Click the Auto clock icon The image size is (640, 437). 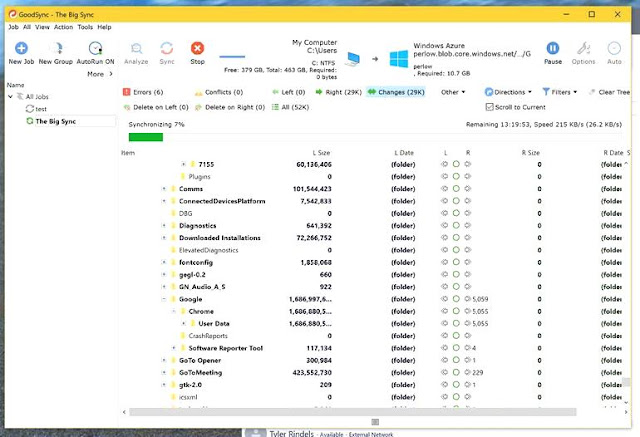point(614,49)
